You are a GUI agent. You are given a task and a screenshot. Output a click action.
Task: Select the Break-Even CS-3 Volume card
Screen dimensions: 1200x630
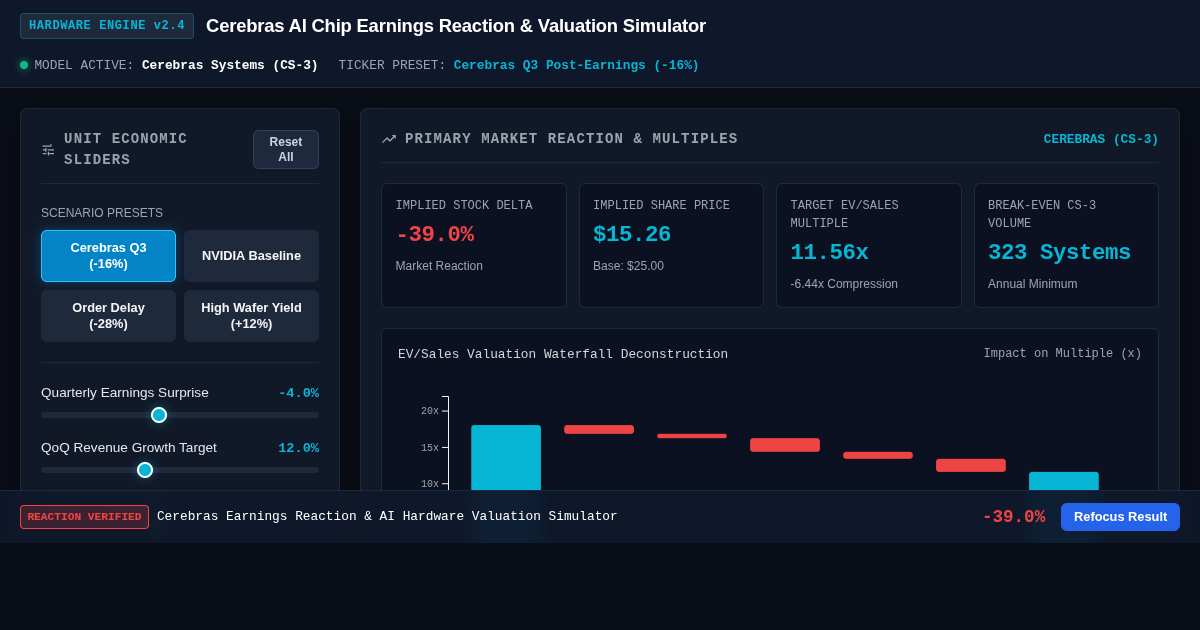(x=1066, y=245)
